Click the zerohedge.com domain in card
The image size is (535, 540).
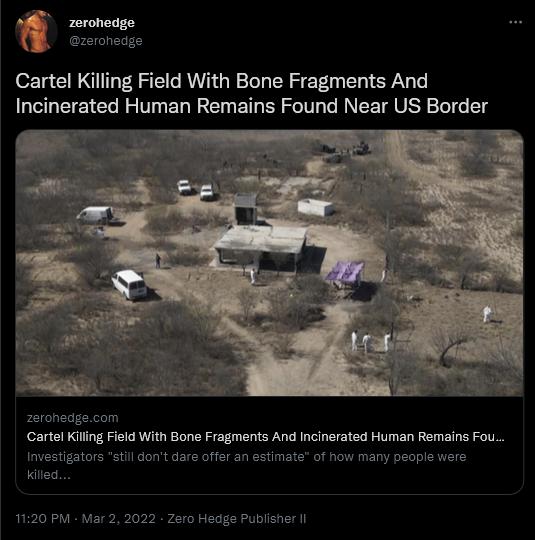73,418
